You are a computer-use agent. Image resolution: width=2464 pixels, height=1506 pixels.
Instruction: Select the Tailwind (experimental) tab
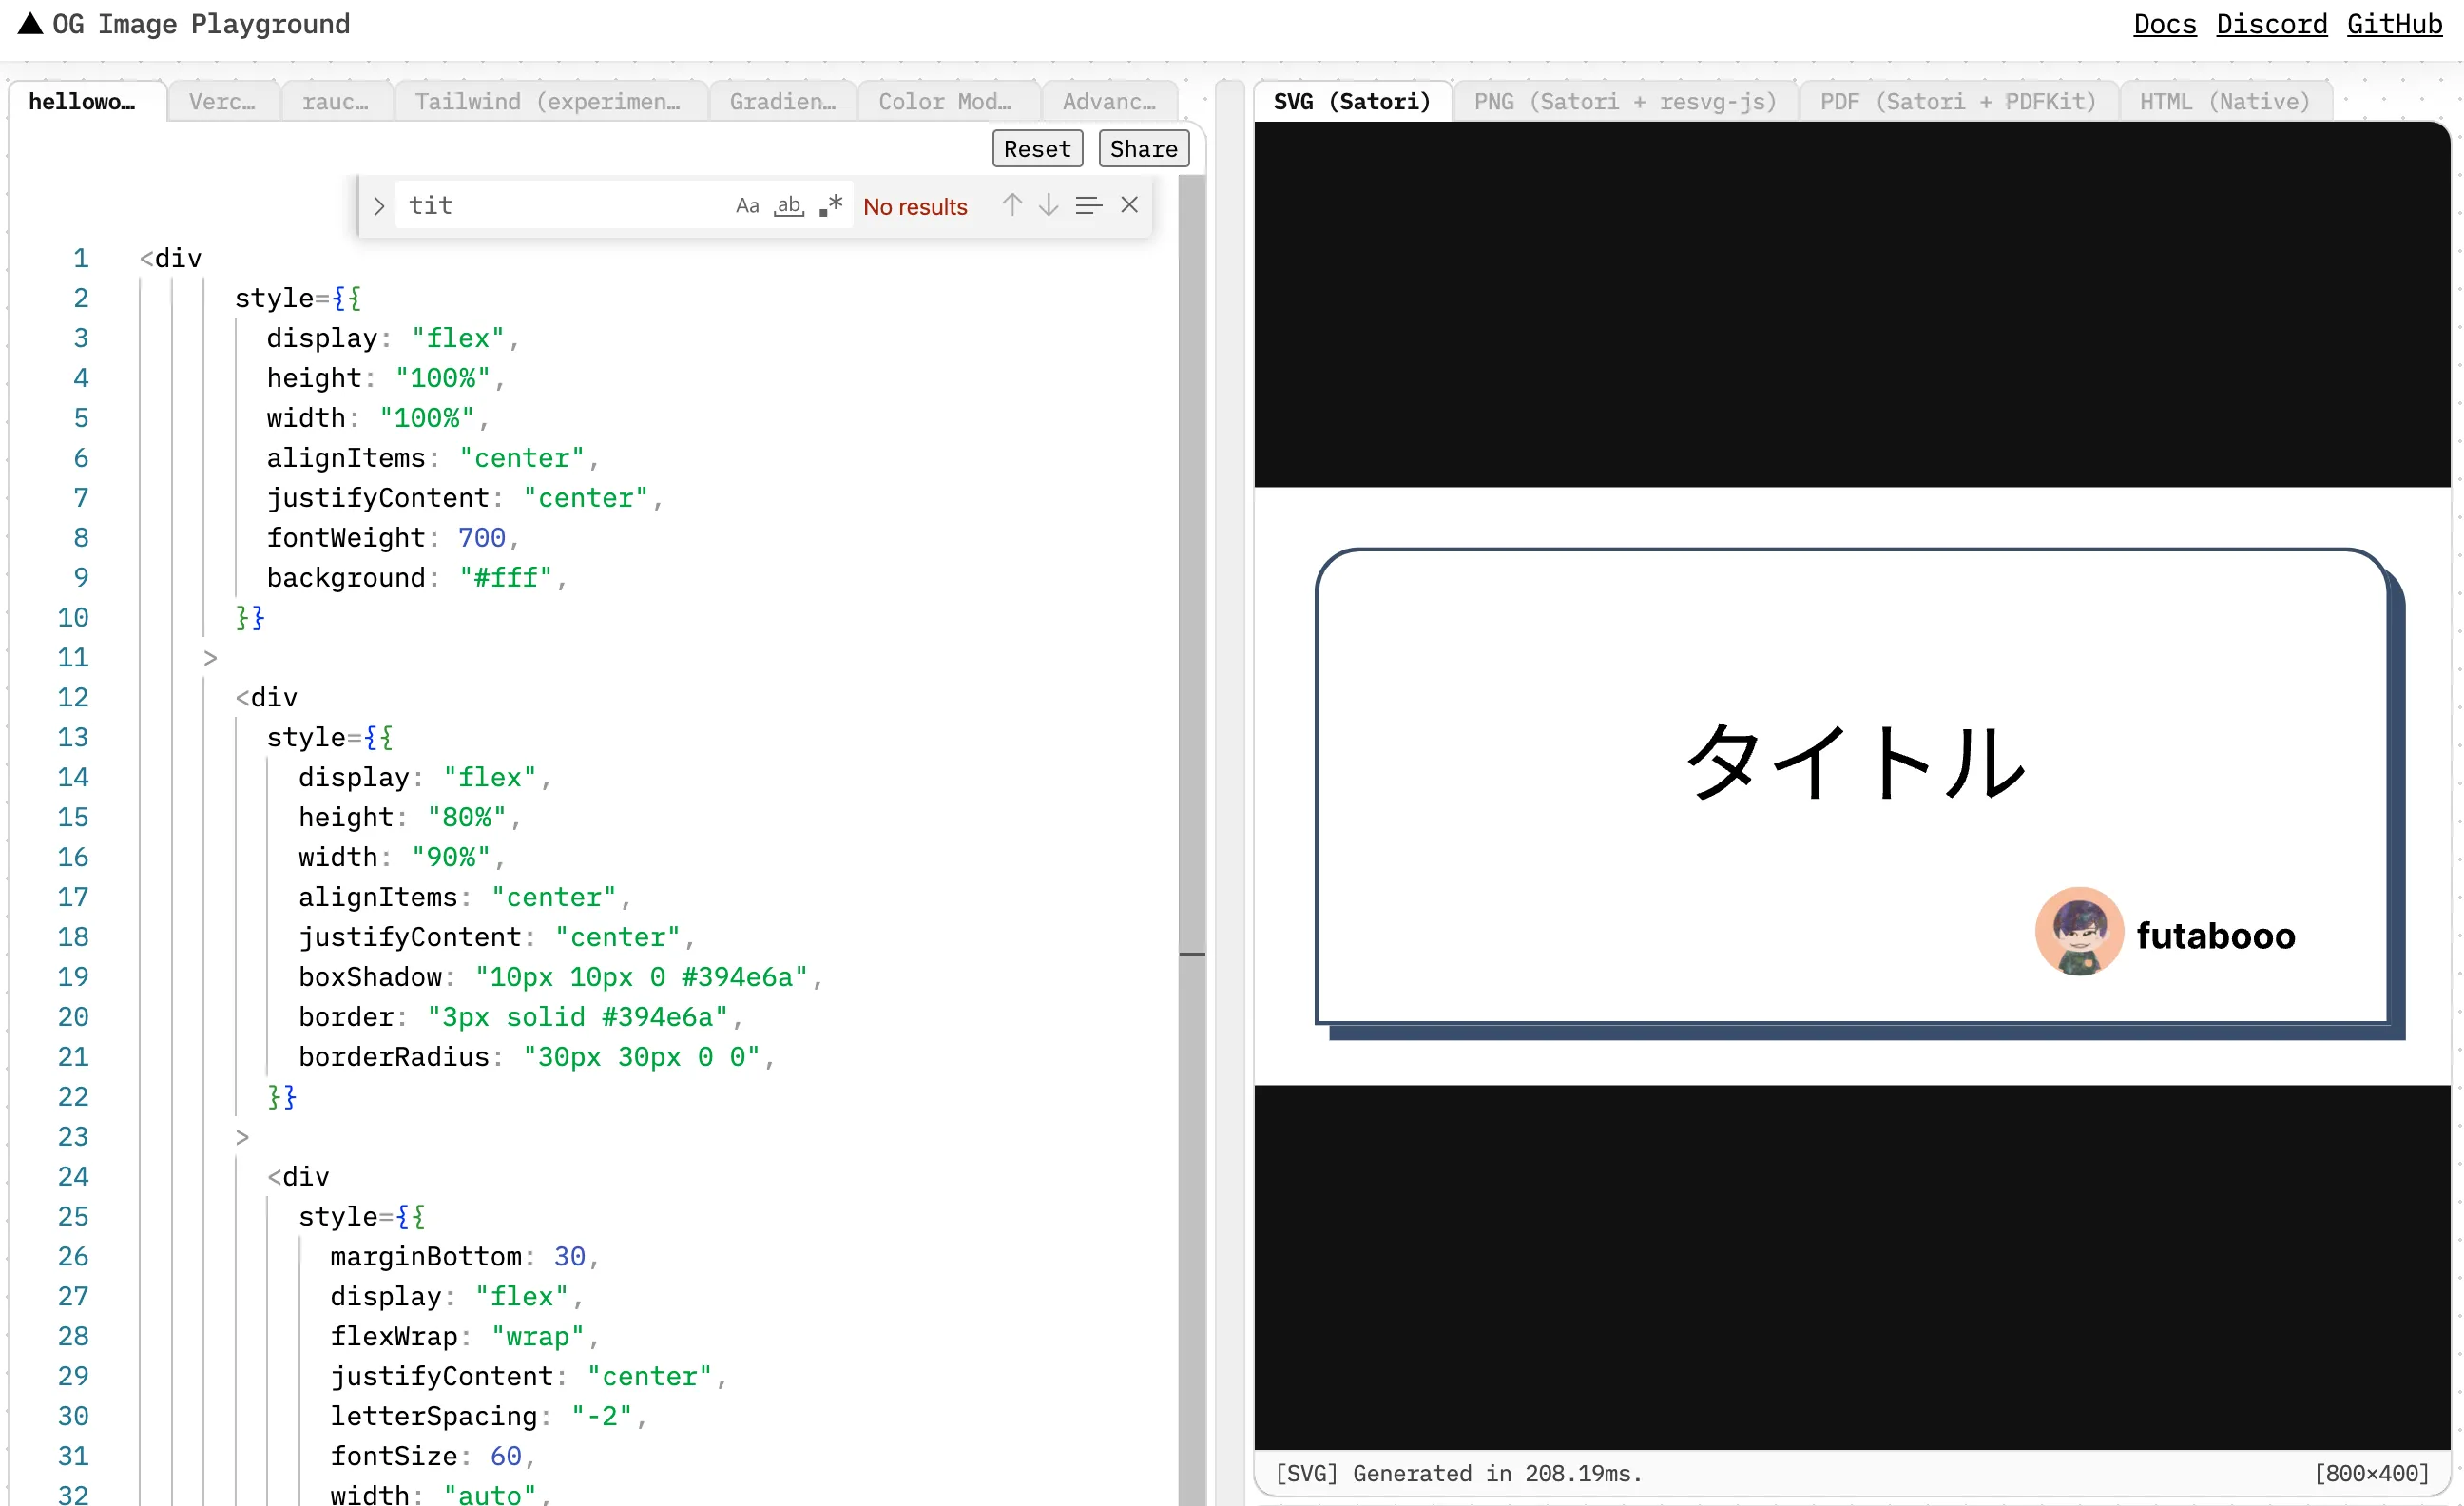pos(547,102)
